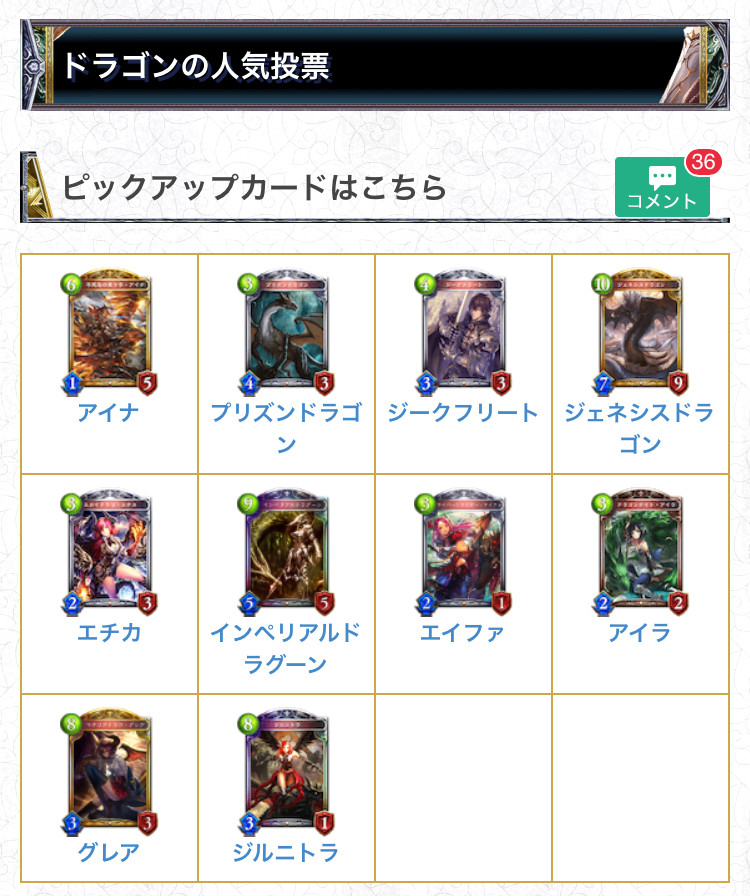The image size is (750, 896).
Task: Click the red 36 comment count badge
Action: (703, 162)
